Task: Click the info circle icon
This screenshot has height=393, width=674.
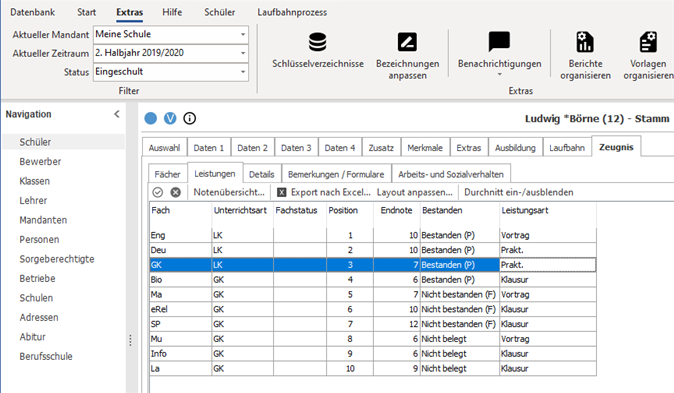Action: pyautogui.click(x=190, y=118)
